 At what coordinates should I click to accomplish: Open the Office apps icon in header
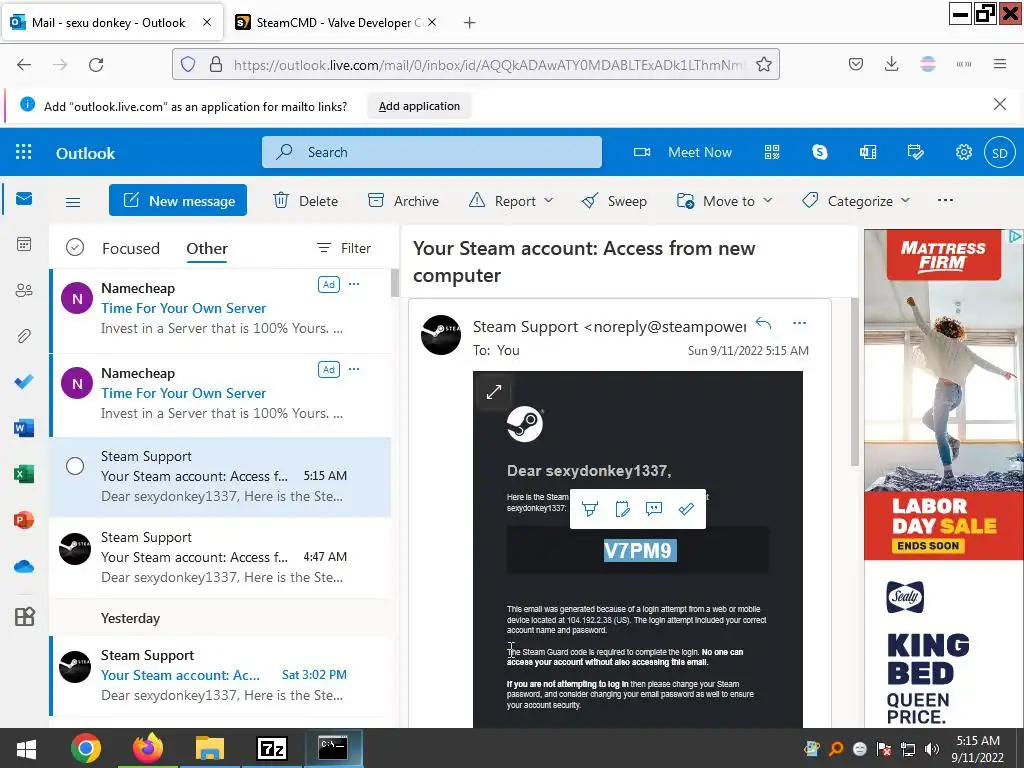(868, 152)
